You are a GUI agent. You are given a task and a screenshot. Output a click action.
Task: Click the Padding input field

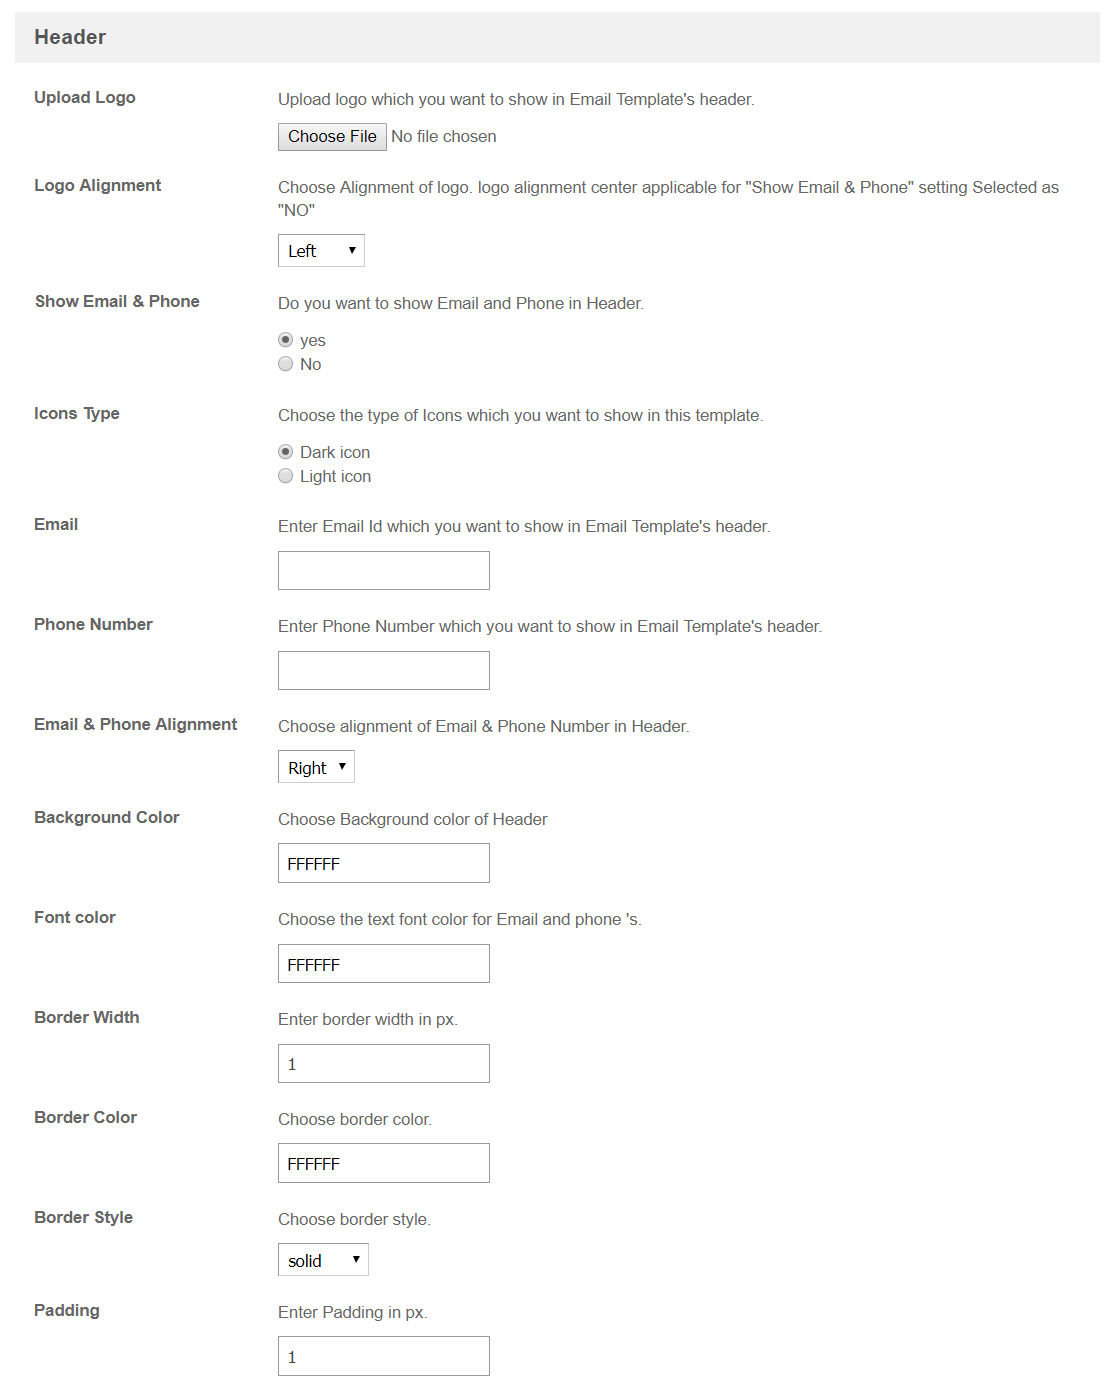click(384, 1356)
